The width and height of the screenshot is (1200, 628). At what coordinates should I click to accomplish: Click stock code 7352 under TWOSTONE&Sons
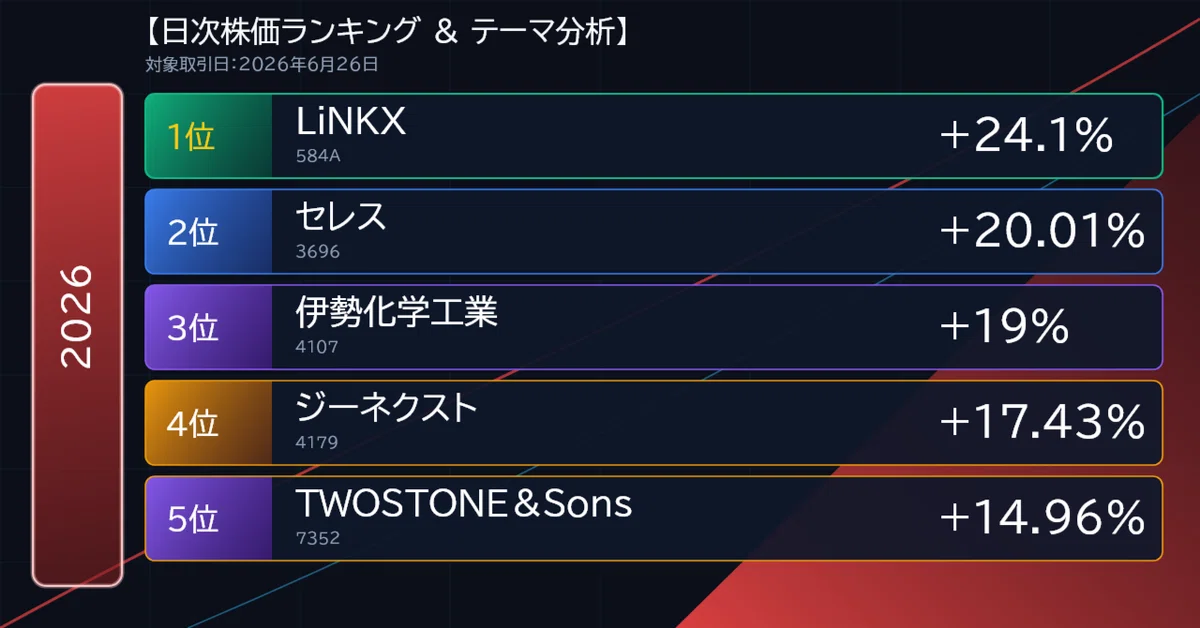[x=319, y=538]
